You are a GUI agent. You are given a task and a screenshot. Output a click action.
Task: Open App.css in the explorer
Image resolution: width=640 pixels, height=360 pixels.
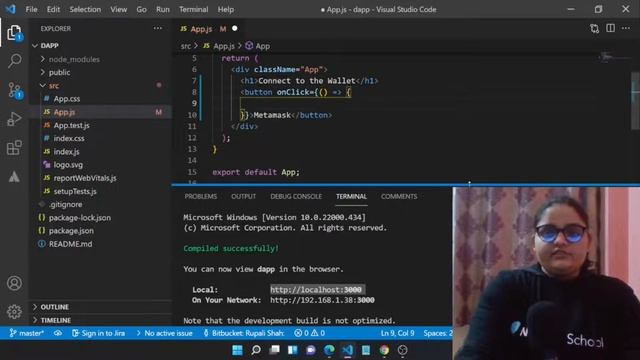coord(67,99)
